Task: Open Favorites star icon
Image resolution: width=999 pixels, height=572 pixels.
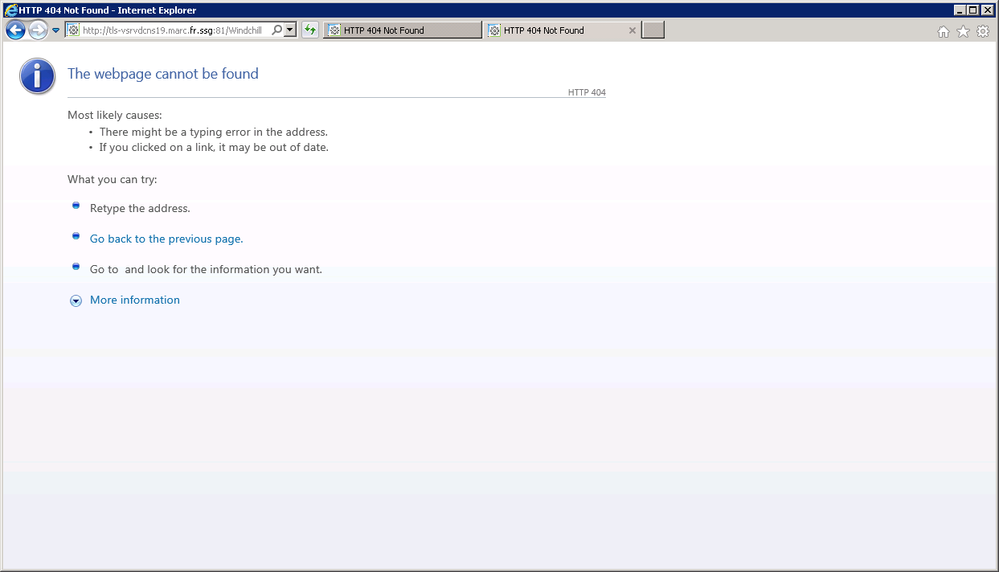Action: click(963, 31)
